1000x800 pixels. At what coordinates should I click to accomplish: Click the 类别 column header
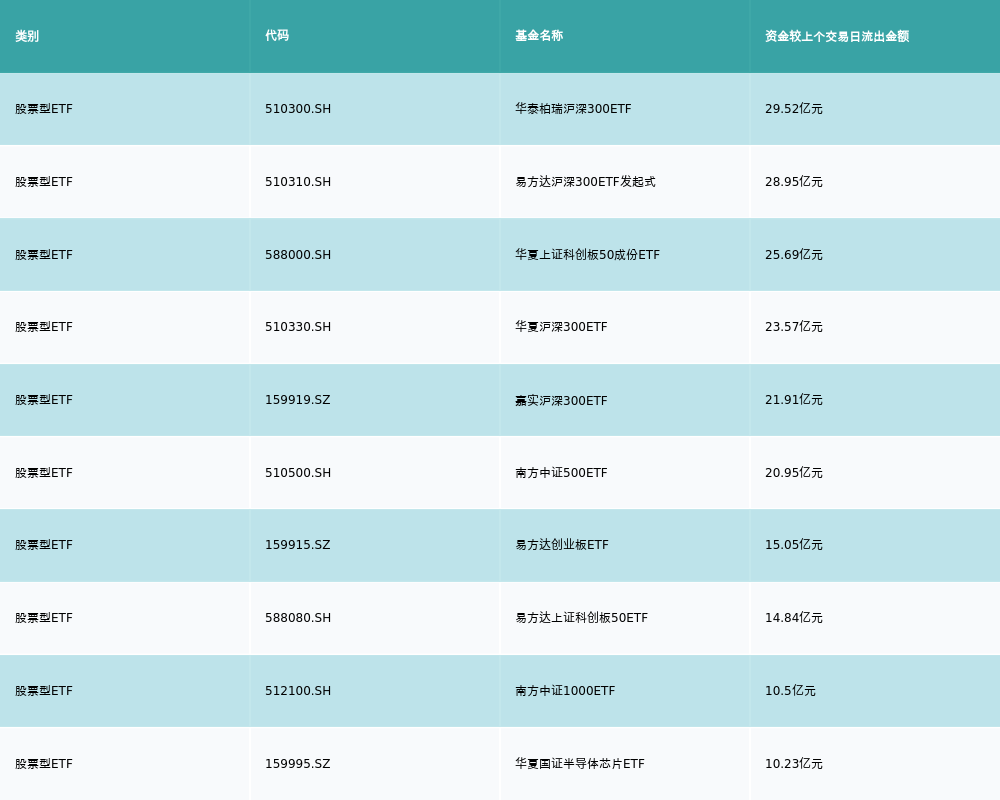click(27, 36)
